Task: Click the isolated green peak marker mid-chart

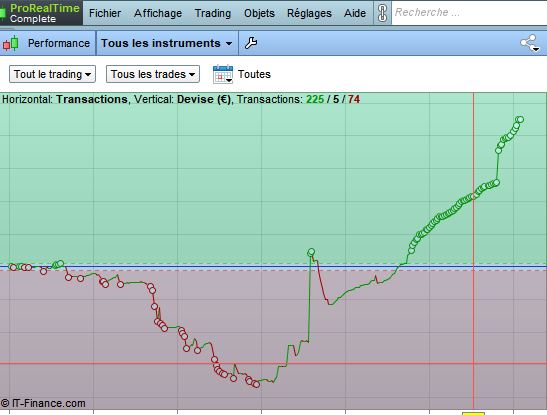Action: [311, 252]
